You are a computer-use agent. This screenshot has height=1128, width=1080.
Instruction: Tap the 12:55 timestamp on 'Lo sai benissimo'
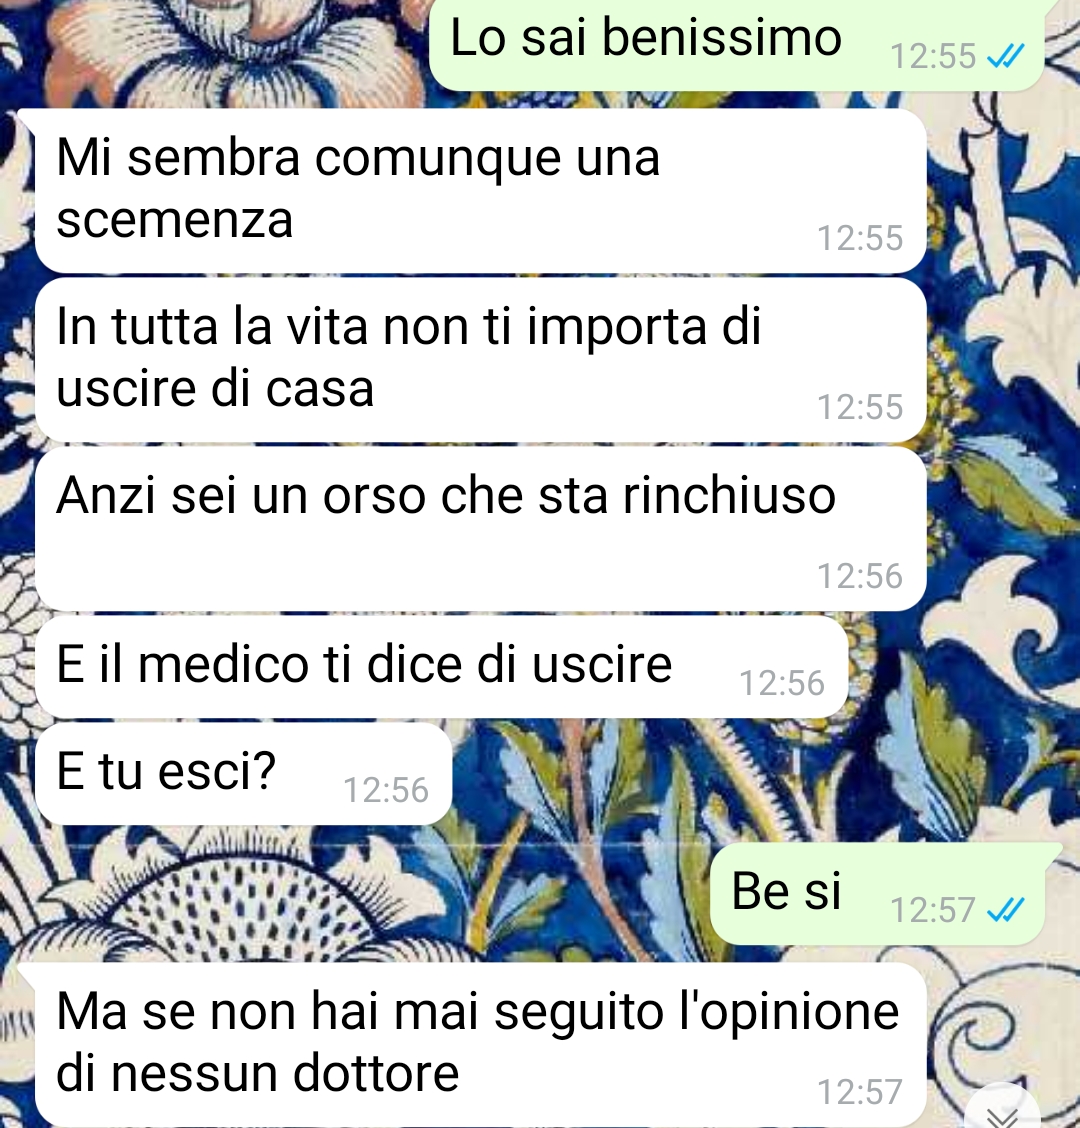click(x=933, y=56)
